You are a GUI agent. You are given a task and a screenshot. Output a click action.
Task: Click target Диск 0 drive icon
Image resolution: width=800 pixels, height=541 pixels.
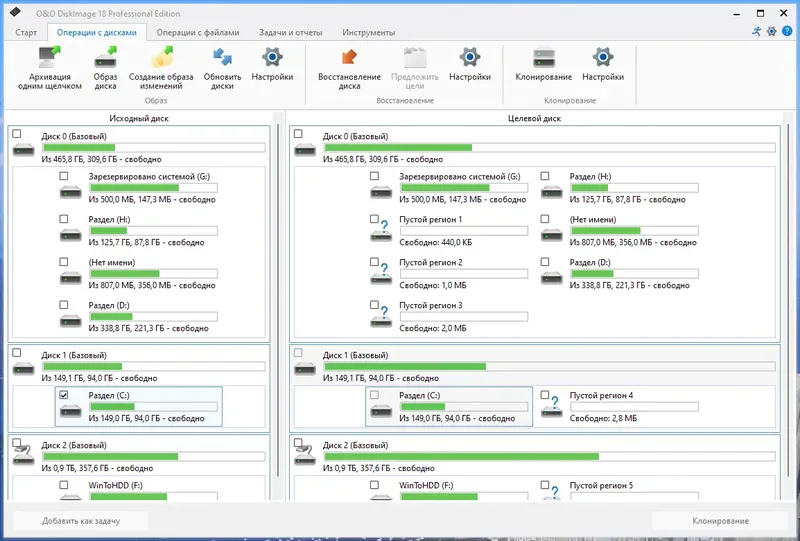coord(305,150)
